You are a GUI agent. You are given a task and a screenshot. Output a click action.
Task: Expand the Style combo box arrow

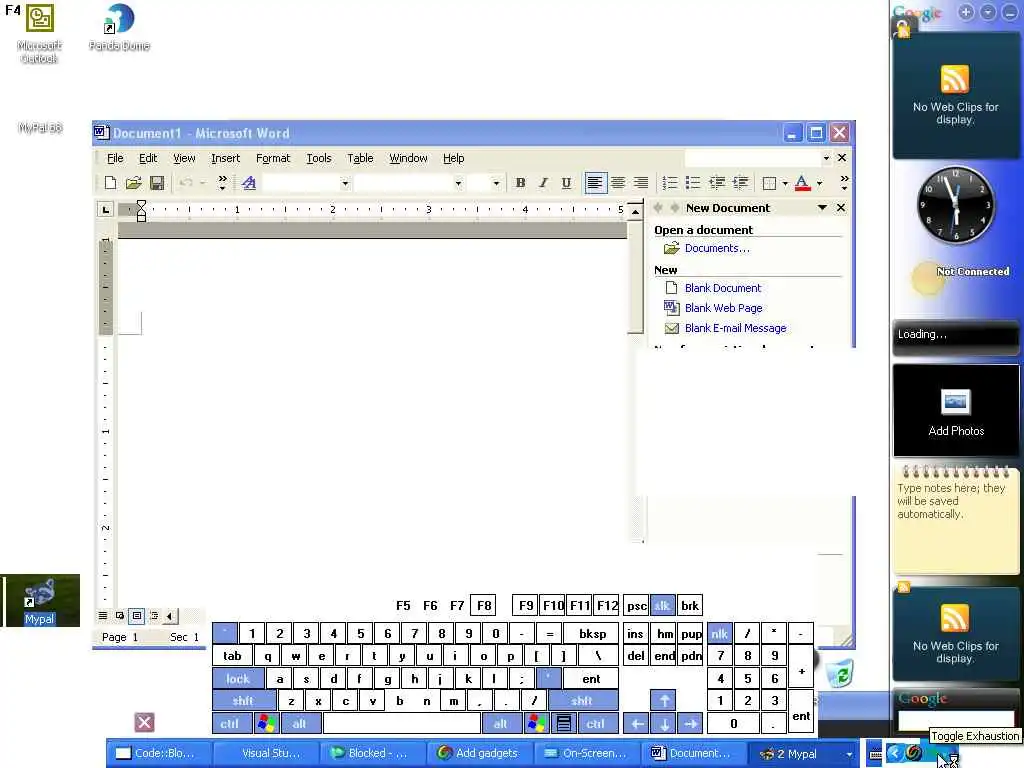(345, 184)
